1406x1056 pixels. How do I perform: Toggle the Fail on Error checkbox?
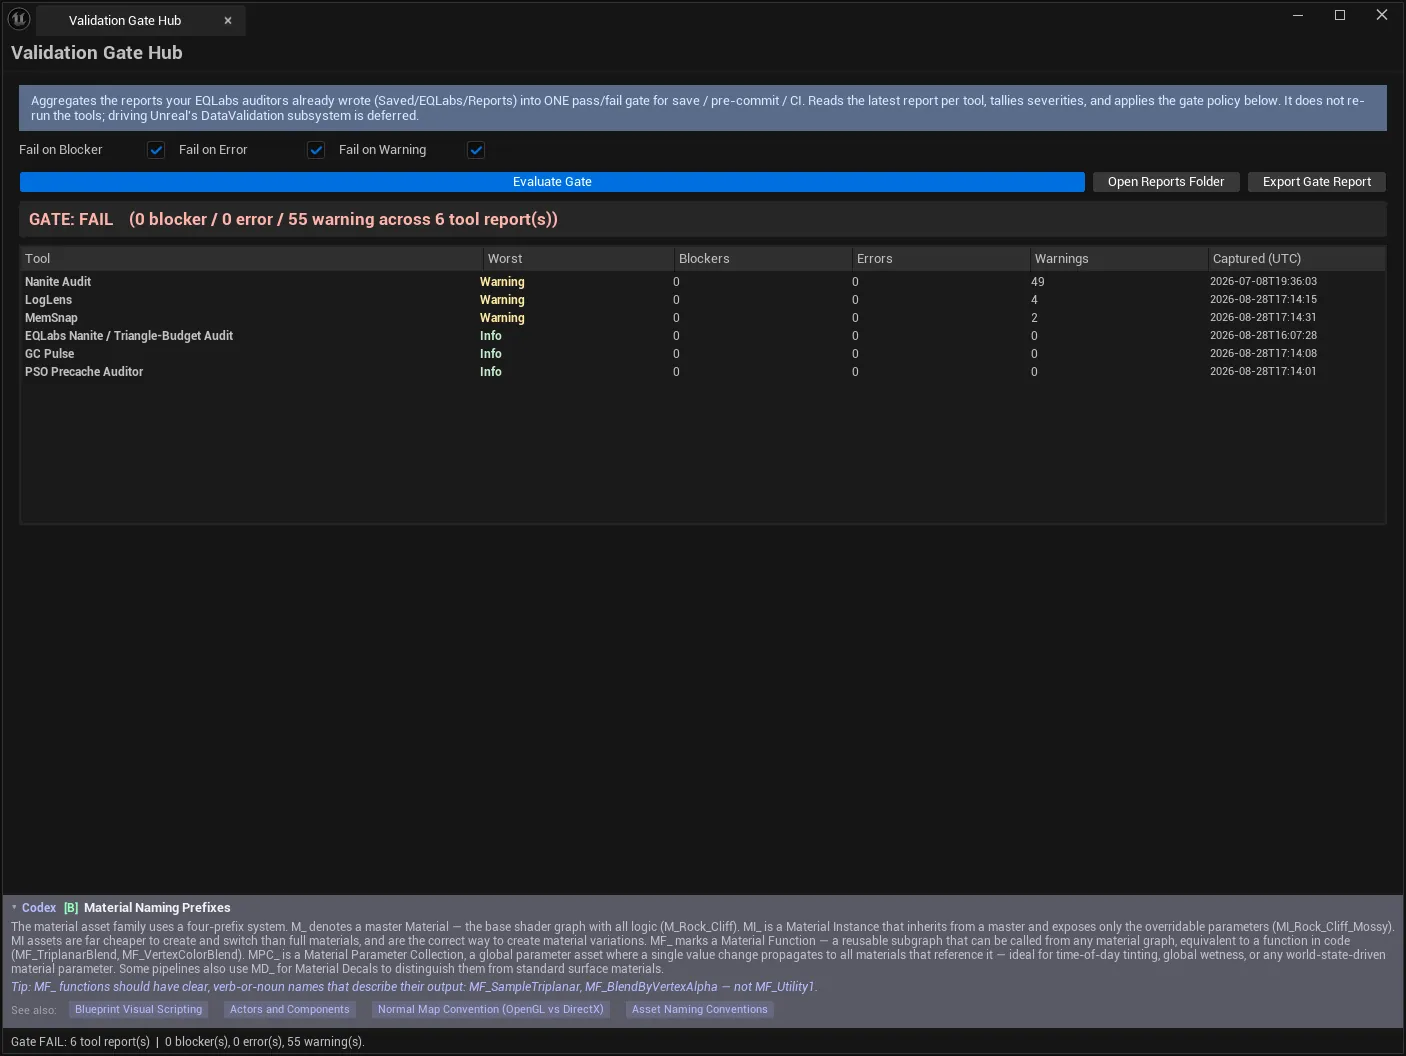click(x=316, y=150)
